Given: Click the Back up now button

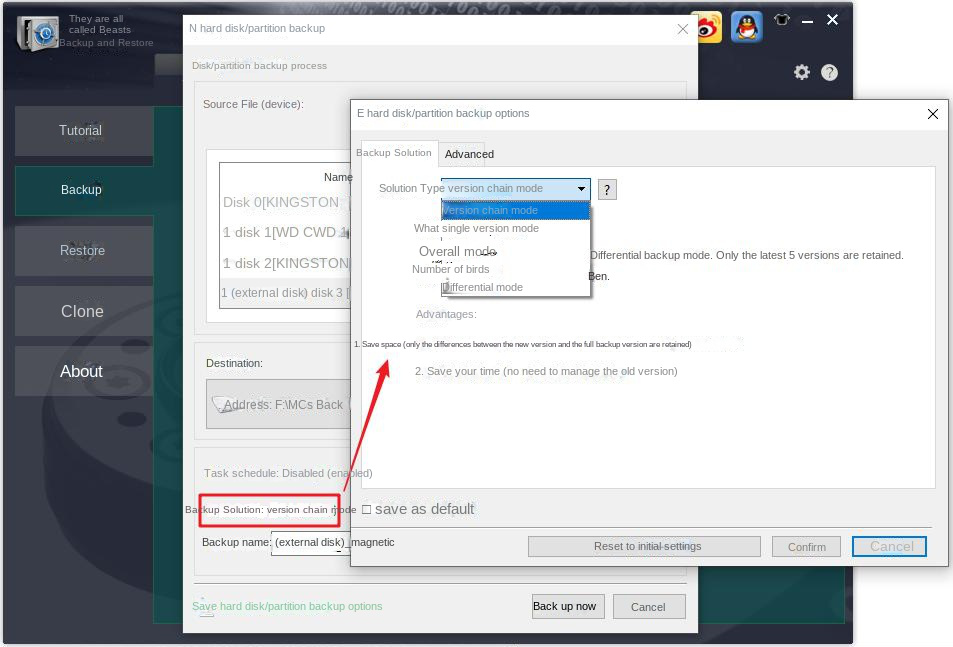Looking at the screenshot, I should [567, 606].
